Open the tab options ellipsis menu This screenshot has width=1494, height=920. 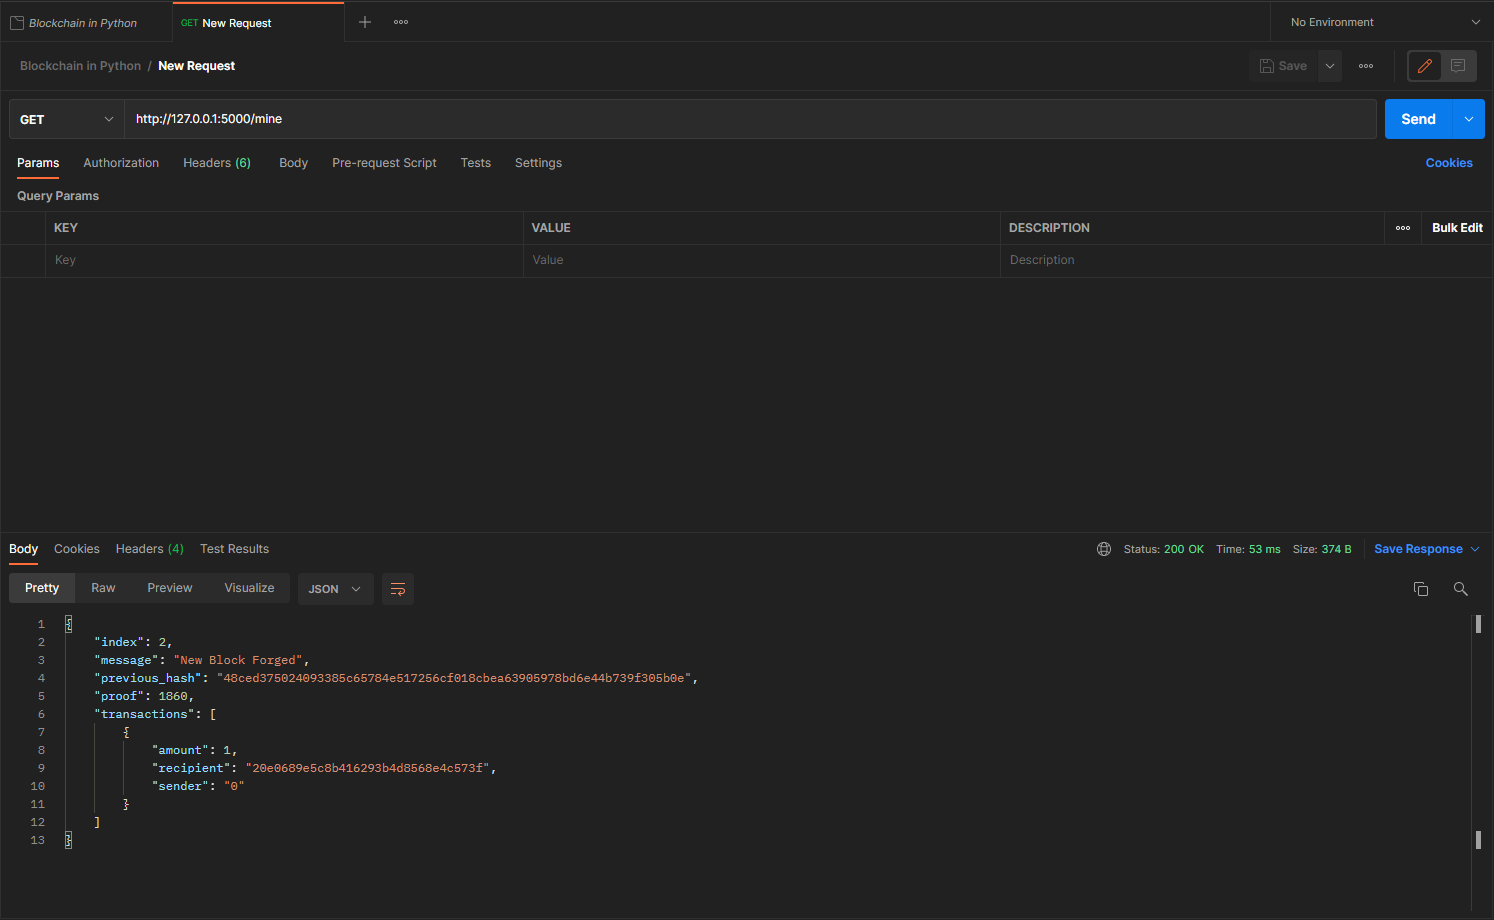tap(401, 22)
